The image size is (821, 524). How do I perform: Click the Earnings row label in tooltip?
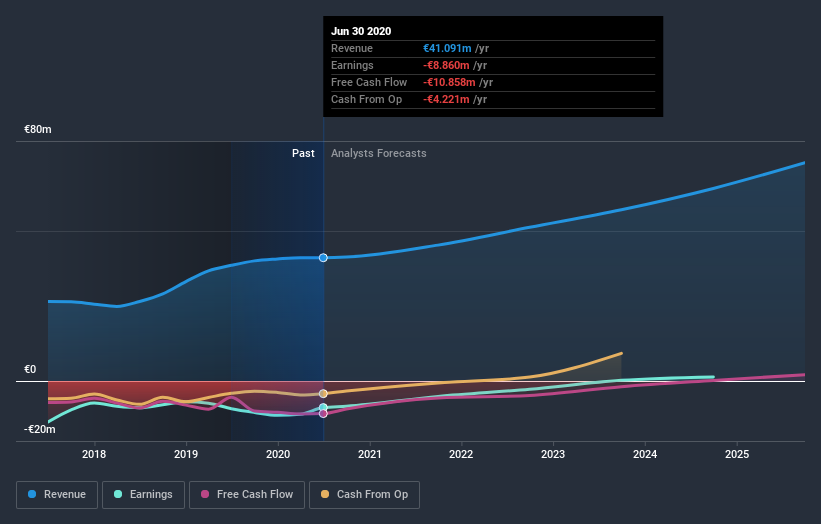[x=352, y=65]
